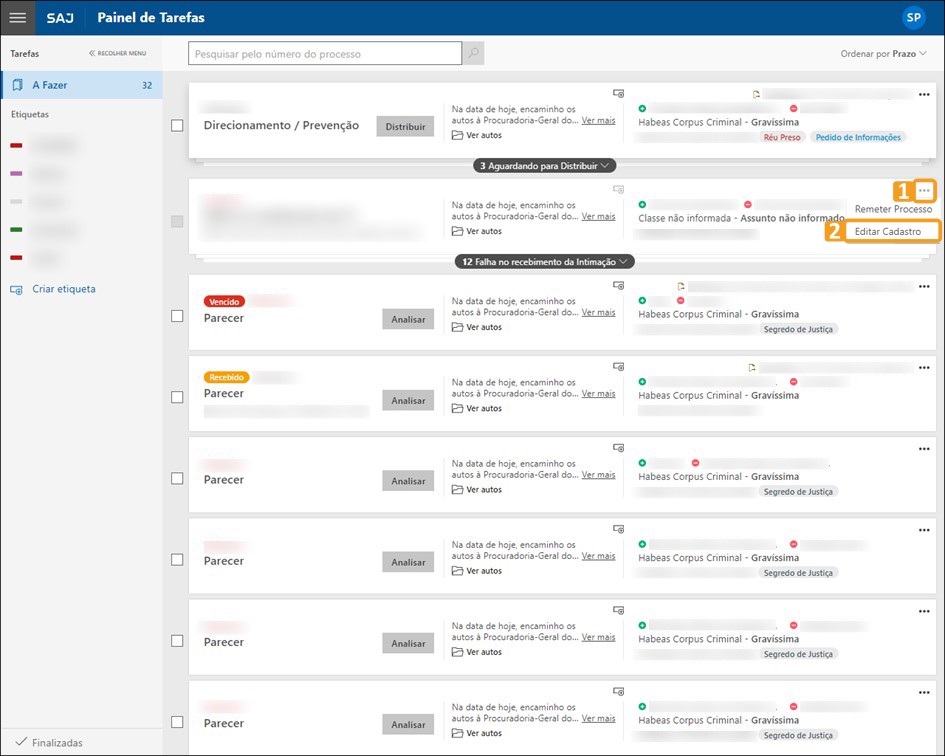Open the hamburger menu icon
This screenshot has height=756, width=945.
[x=17, y=18]
